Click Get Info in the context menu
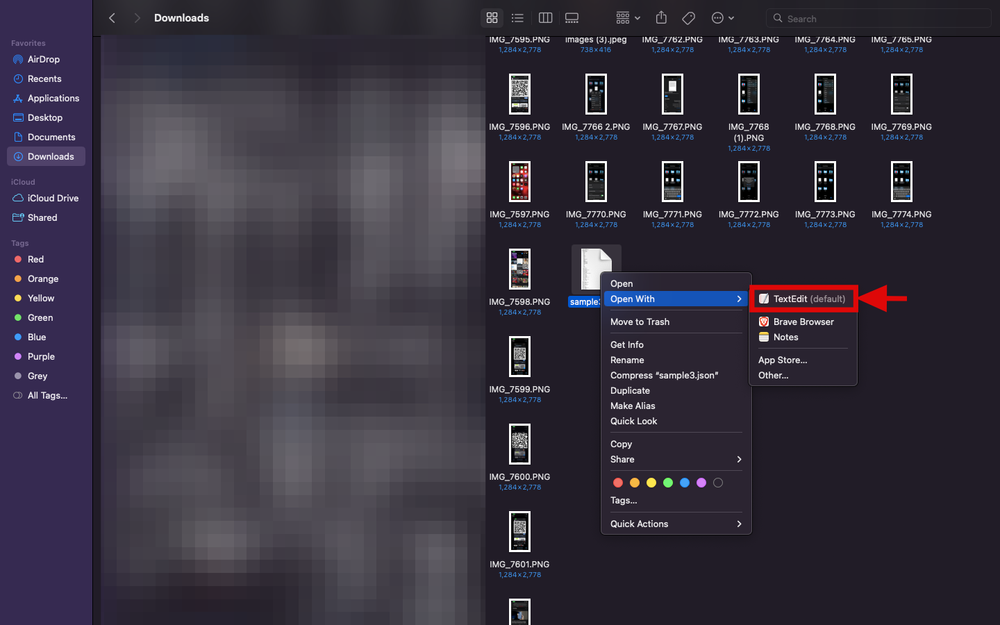Viewport: 1000px width, 625px height. pyautogui.click(x=627, y=344)
